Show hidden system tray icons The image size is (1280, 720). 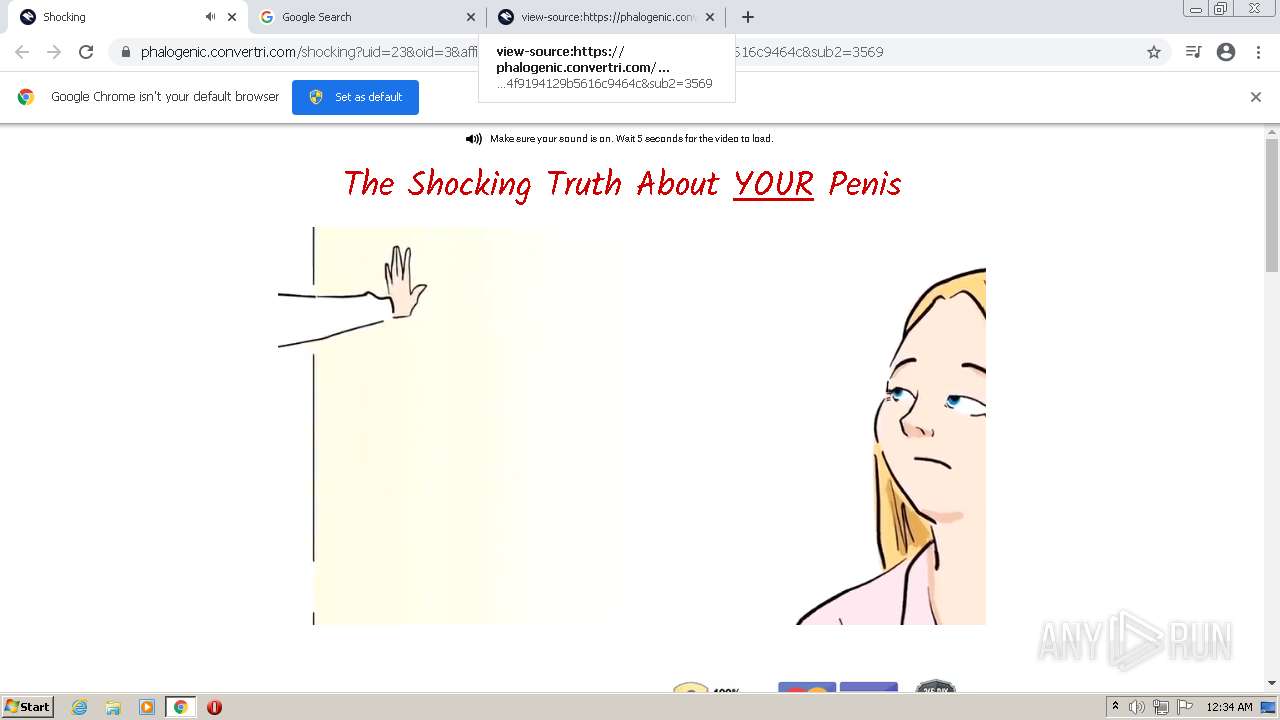click(1116, 707)
